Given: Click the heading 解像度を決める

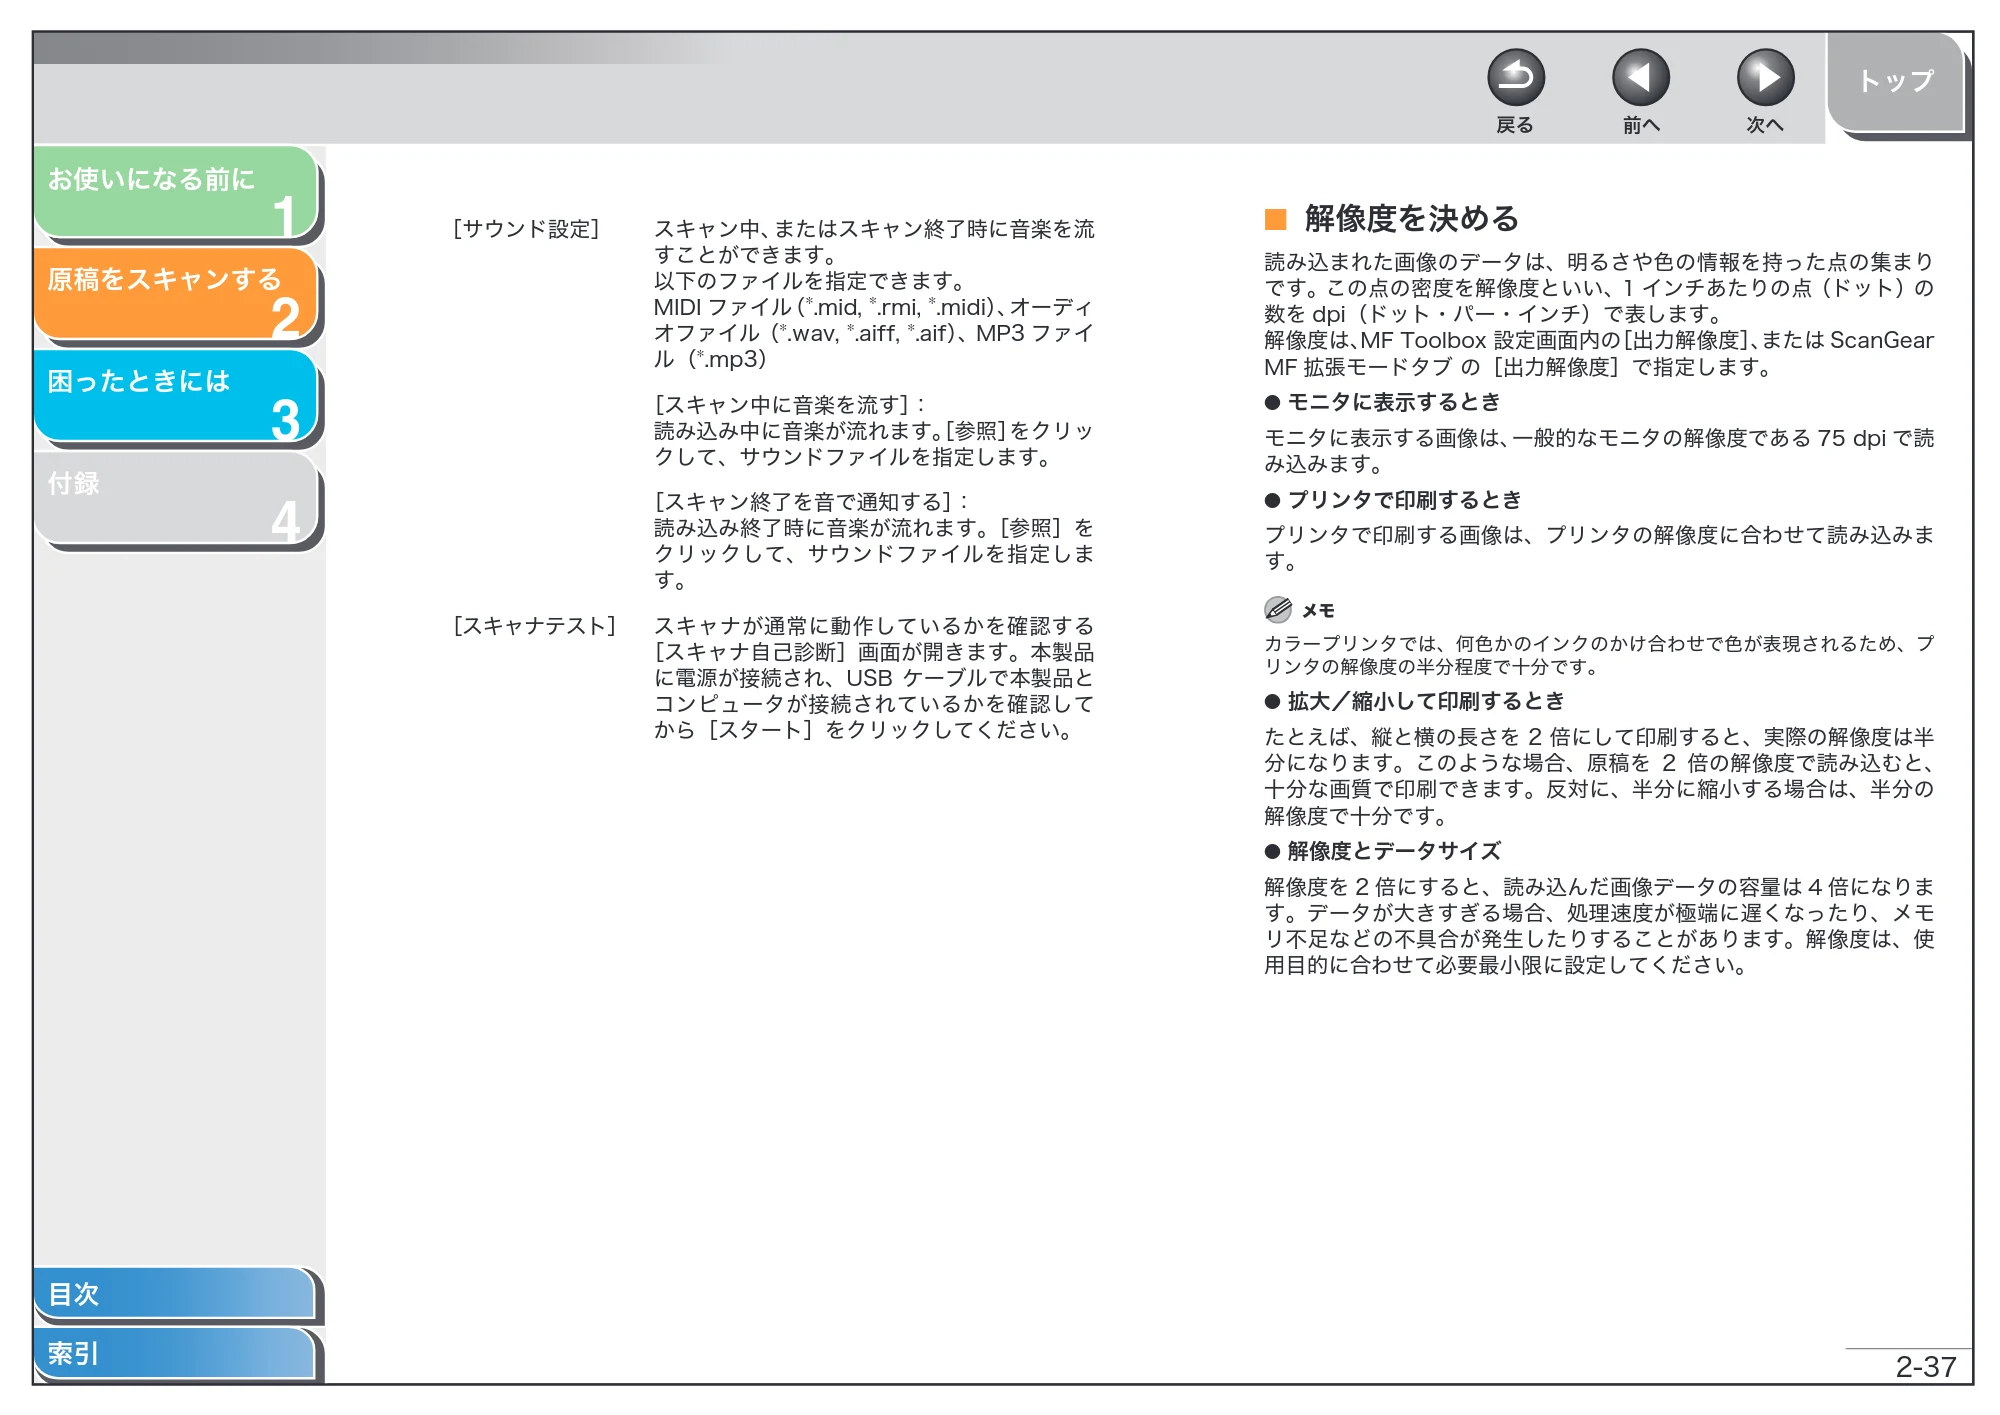Looking at the screenshot, I should click(x=1411, y=218).
